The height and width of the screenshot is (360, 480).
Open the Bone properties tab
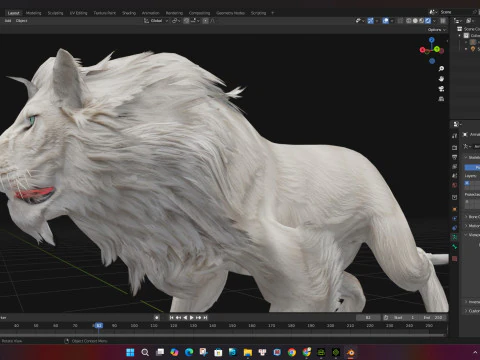pyautogui.click(x=455, y=247)
